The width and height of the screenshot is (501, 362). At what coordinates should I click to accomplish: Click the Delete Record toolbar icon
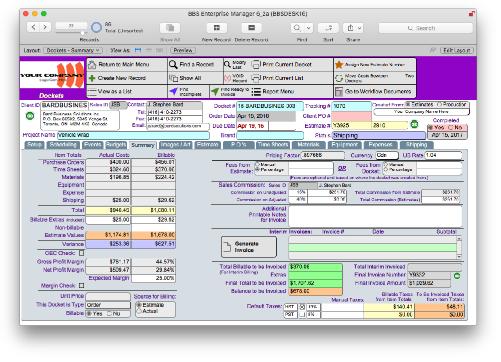point(251,28)
